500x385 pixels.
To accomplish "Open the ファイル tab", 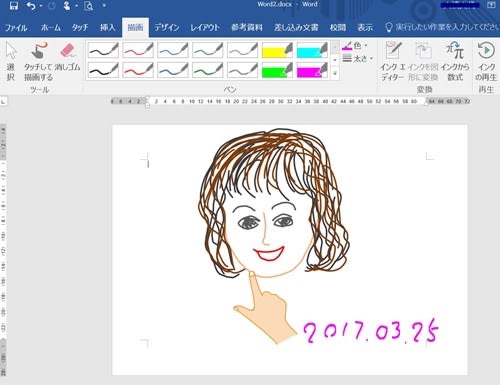I will (16, 27).
